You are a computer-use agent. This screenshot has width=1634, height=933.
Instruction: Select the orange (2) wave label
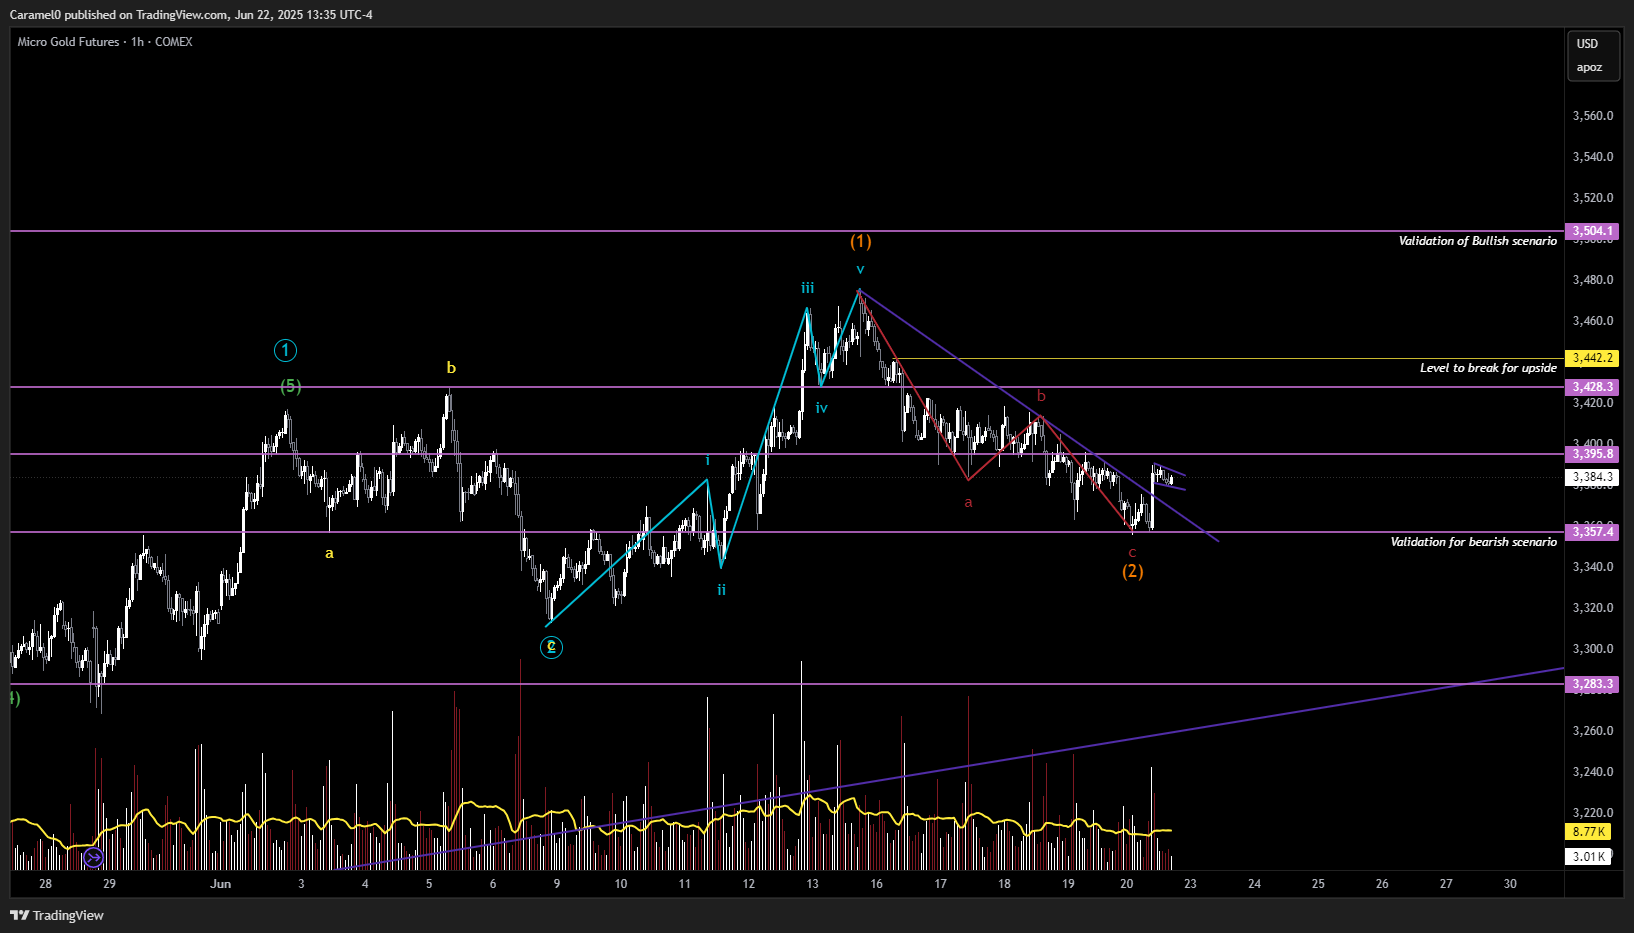click(x=1132, y=571)
